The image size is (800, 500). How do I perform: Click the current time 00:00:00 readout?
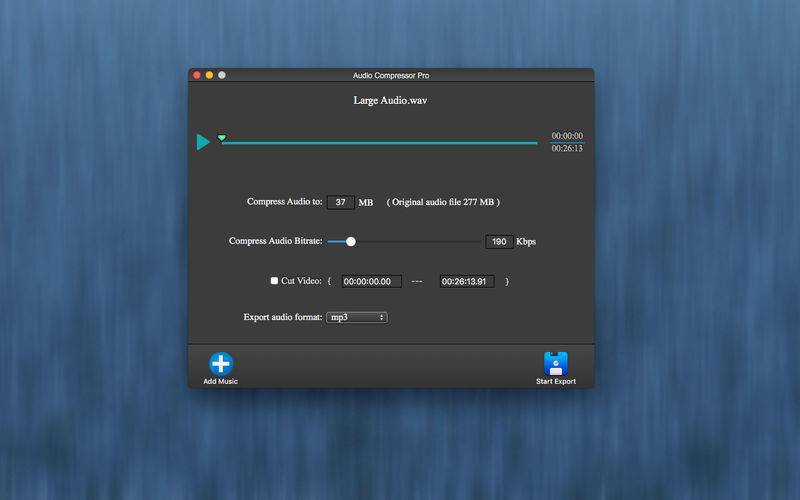[x=567, y=136]
